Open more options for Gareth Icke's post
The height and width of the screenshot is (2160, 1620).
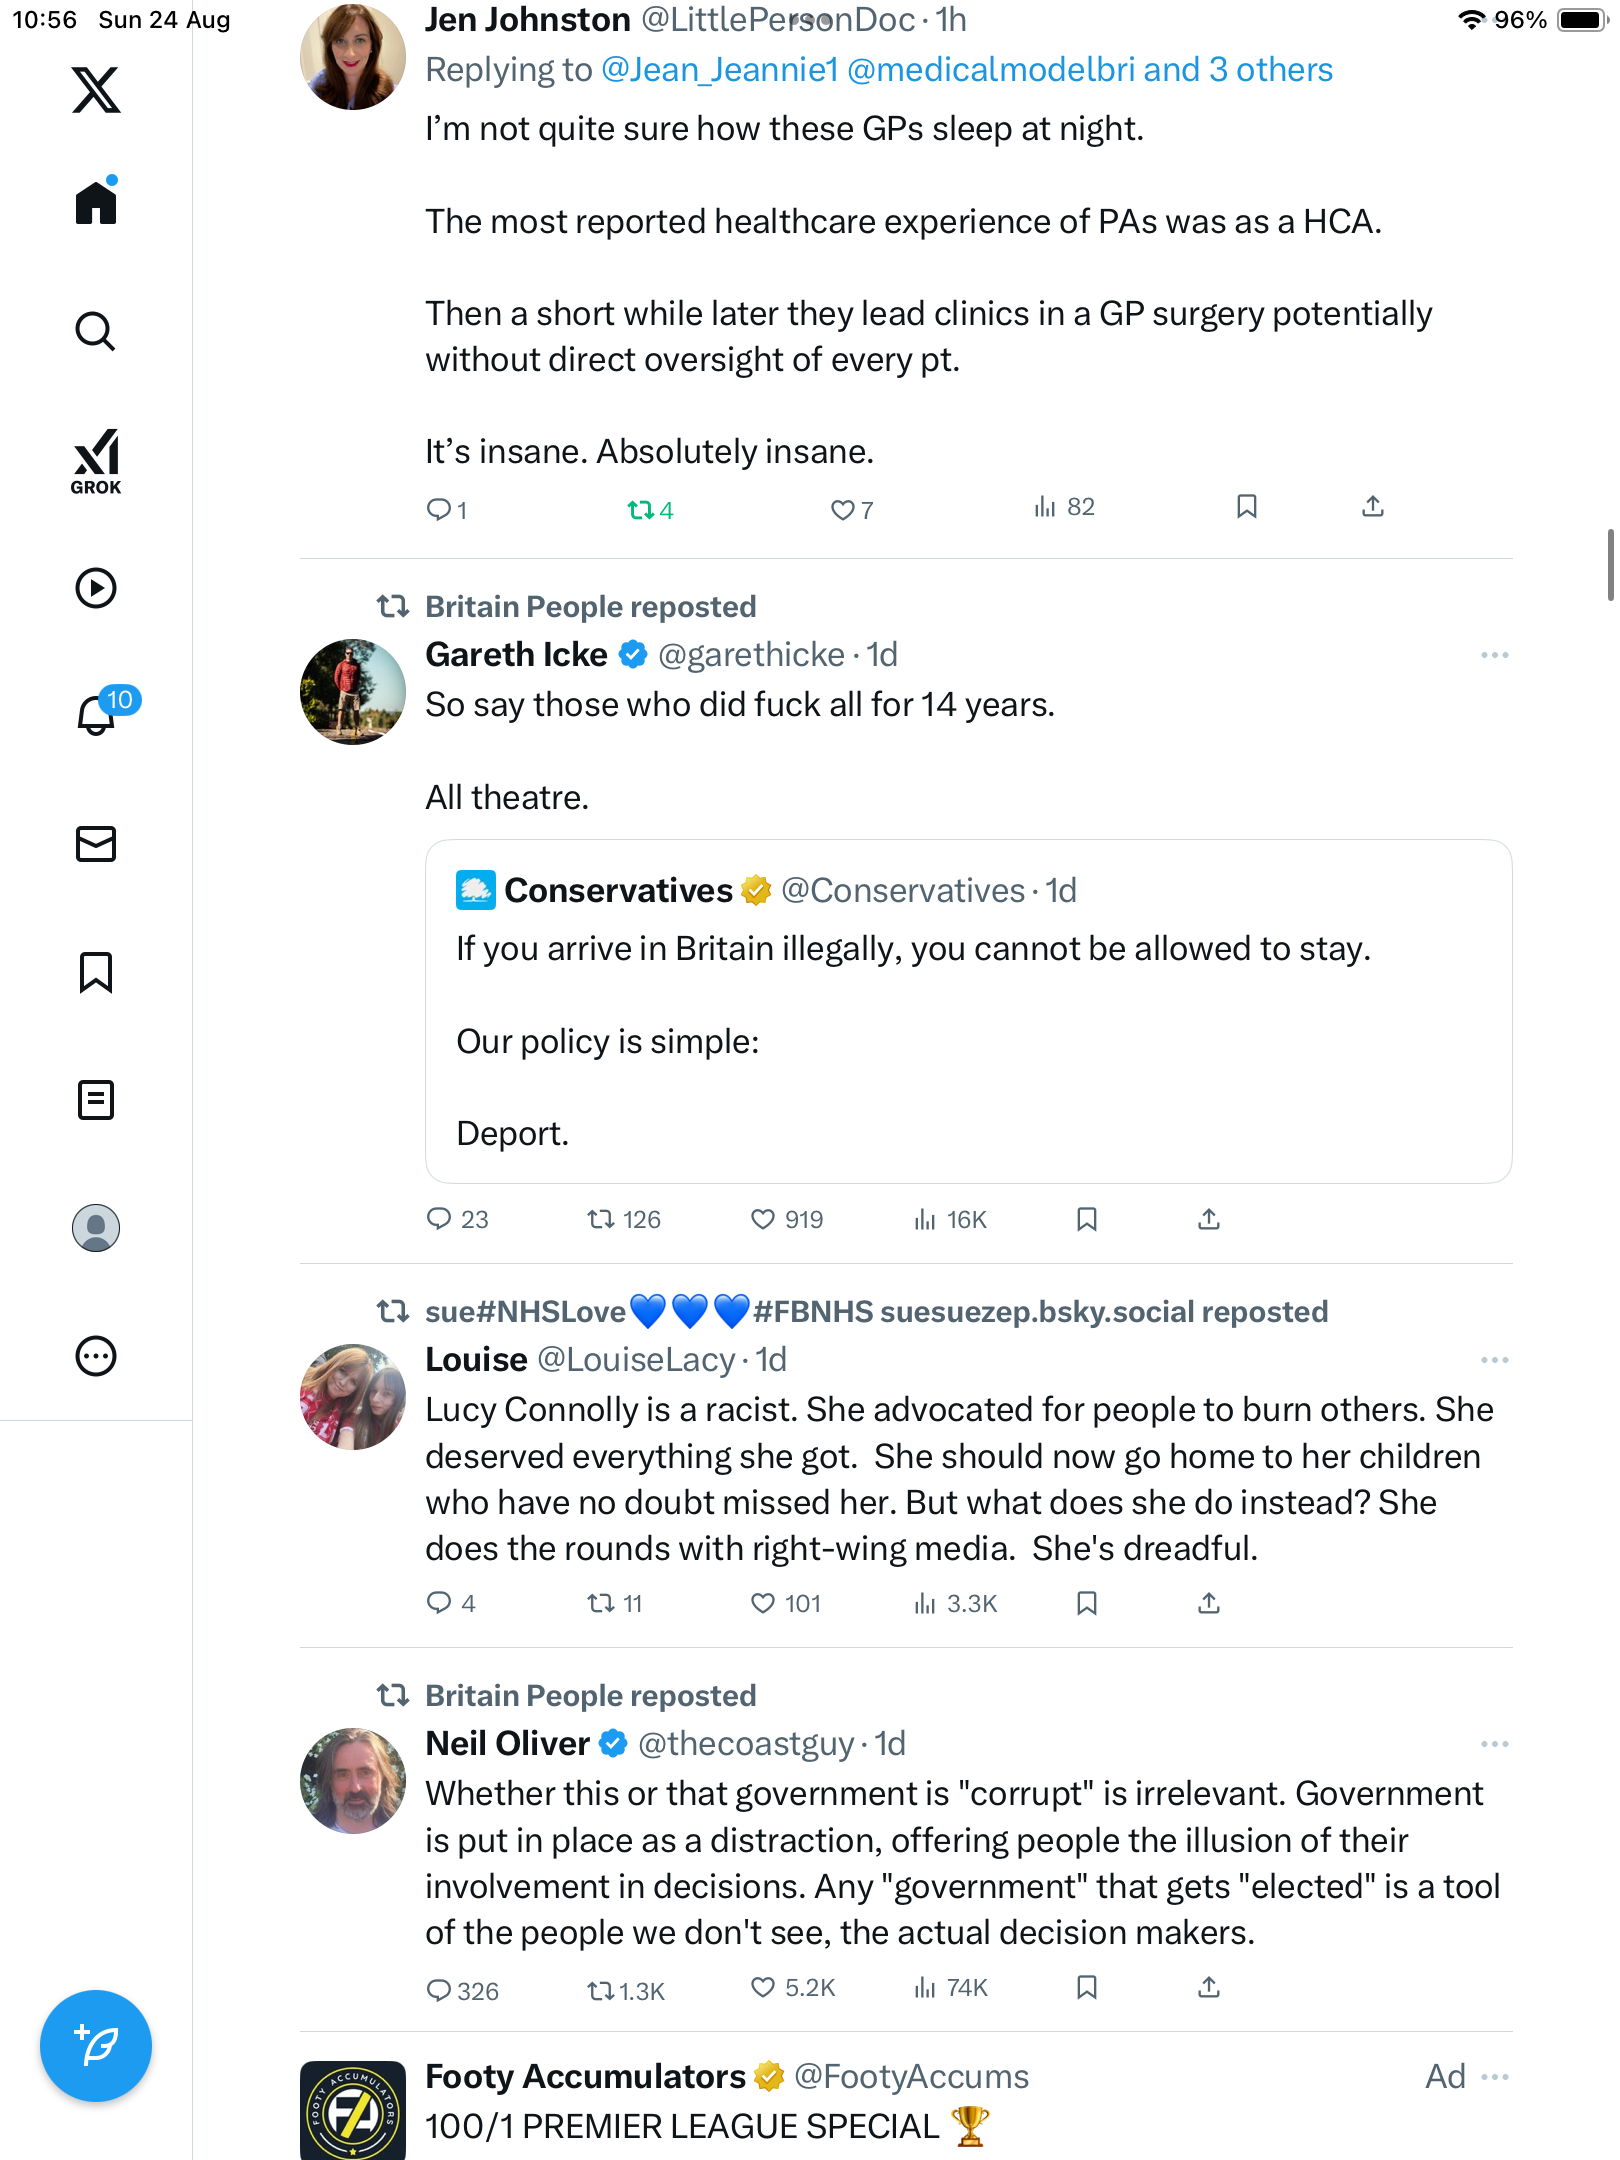1494,655
